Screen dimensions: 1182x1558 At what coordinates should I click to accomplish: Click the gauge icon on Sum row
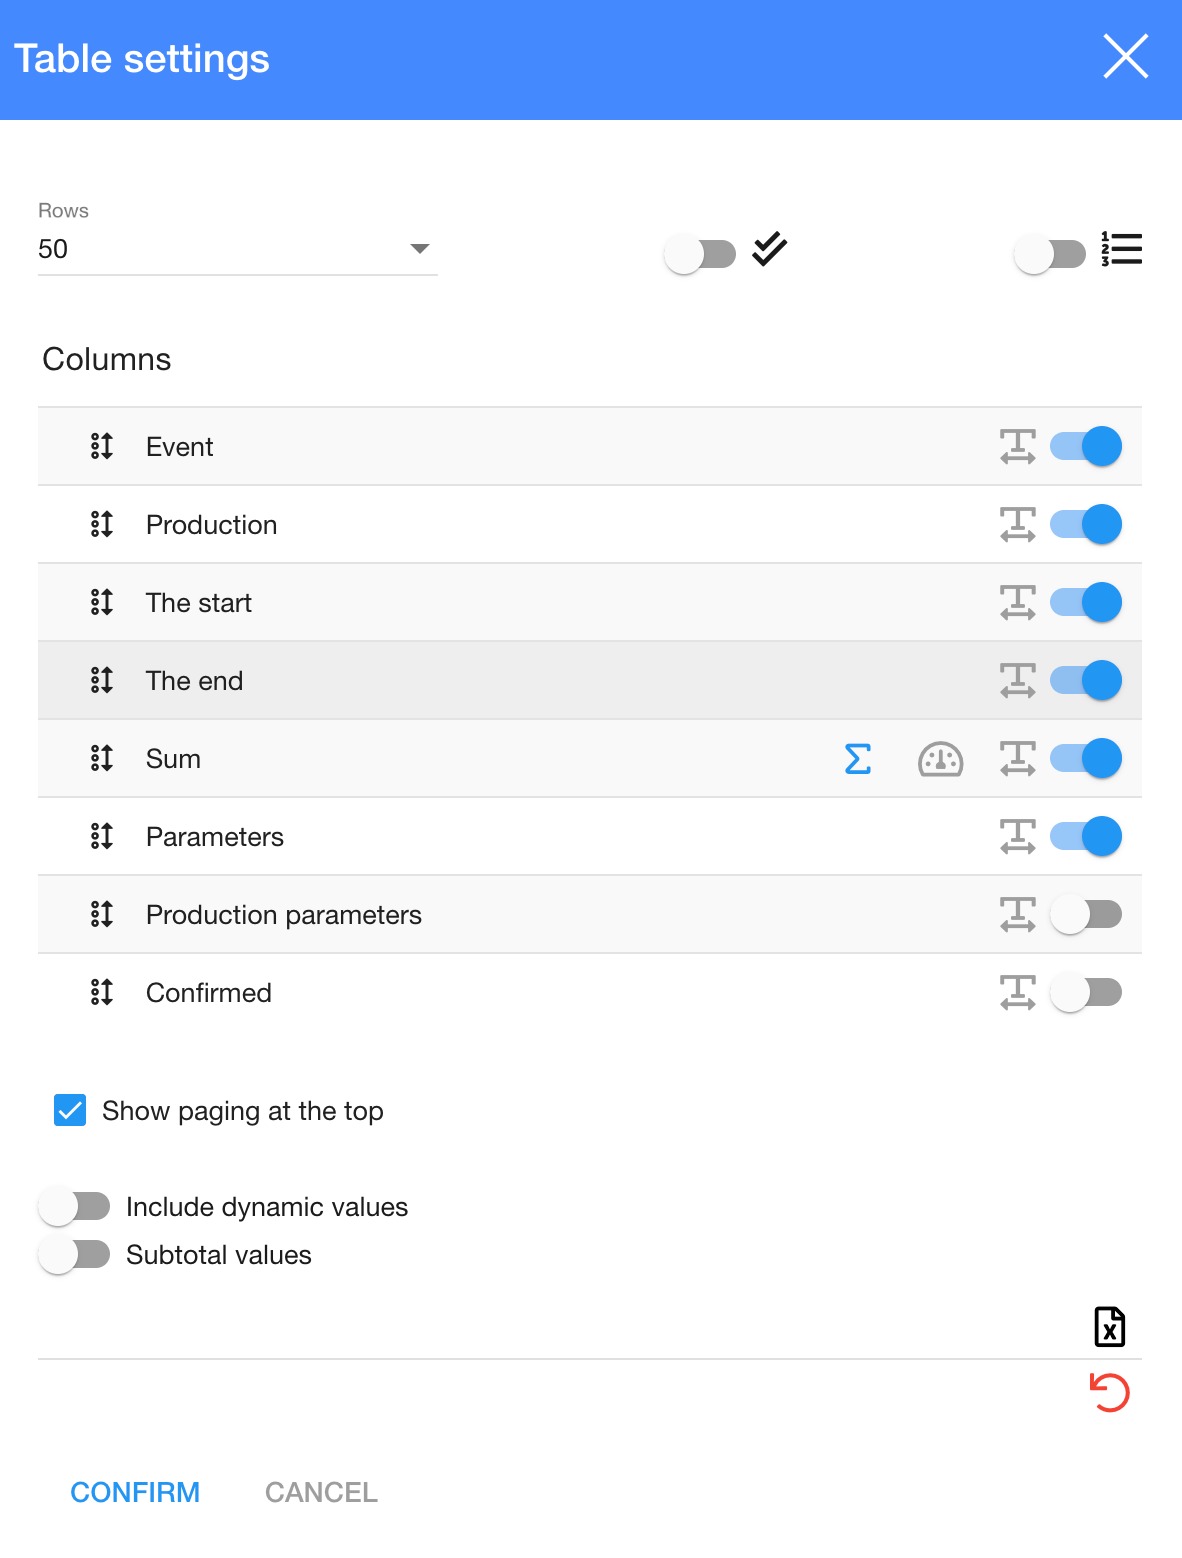[940, 759]
